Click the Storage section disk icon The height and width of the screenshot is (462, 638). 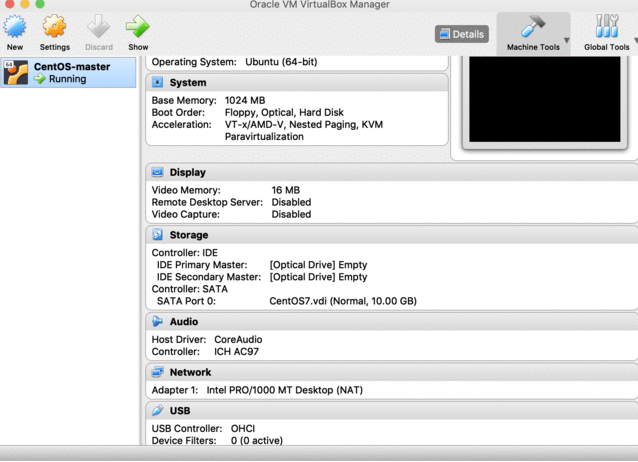point(157,234)
